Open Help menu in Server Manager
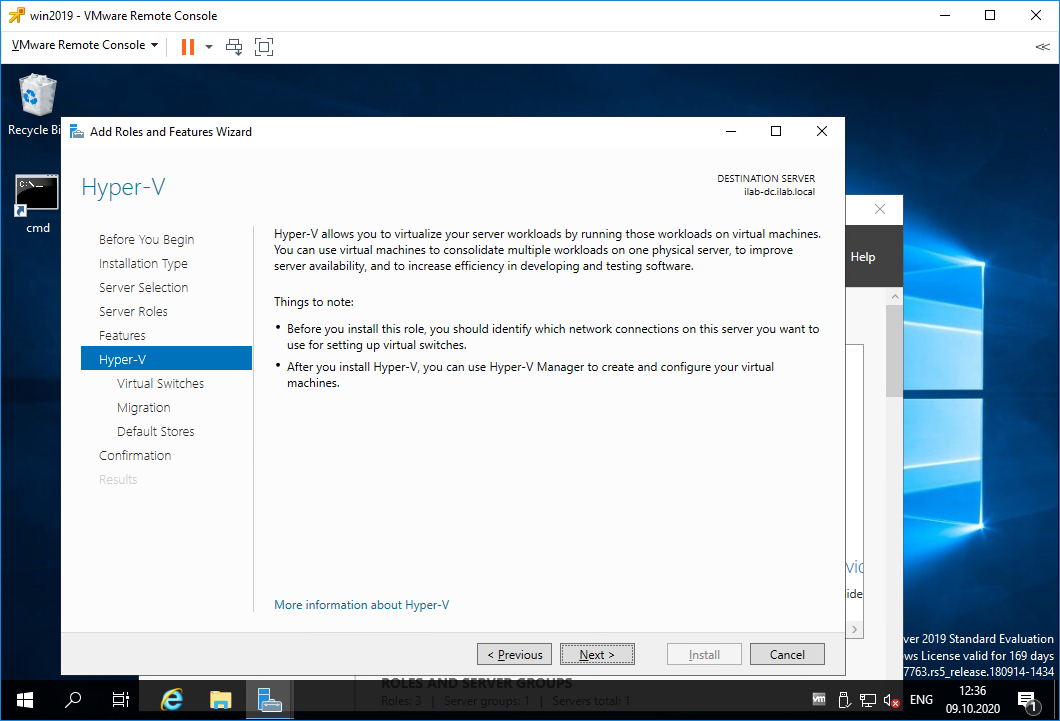1060x721 pixels. pyautogui.click(x=863, y=257)
